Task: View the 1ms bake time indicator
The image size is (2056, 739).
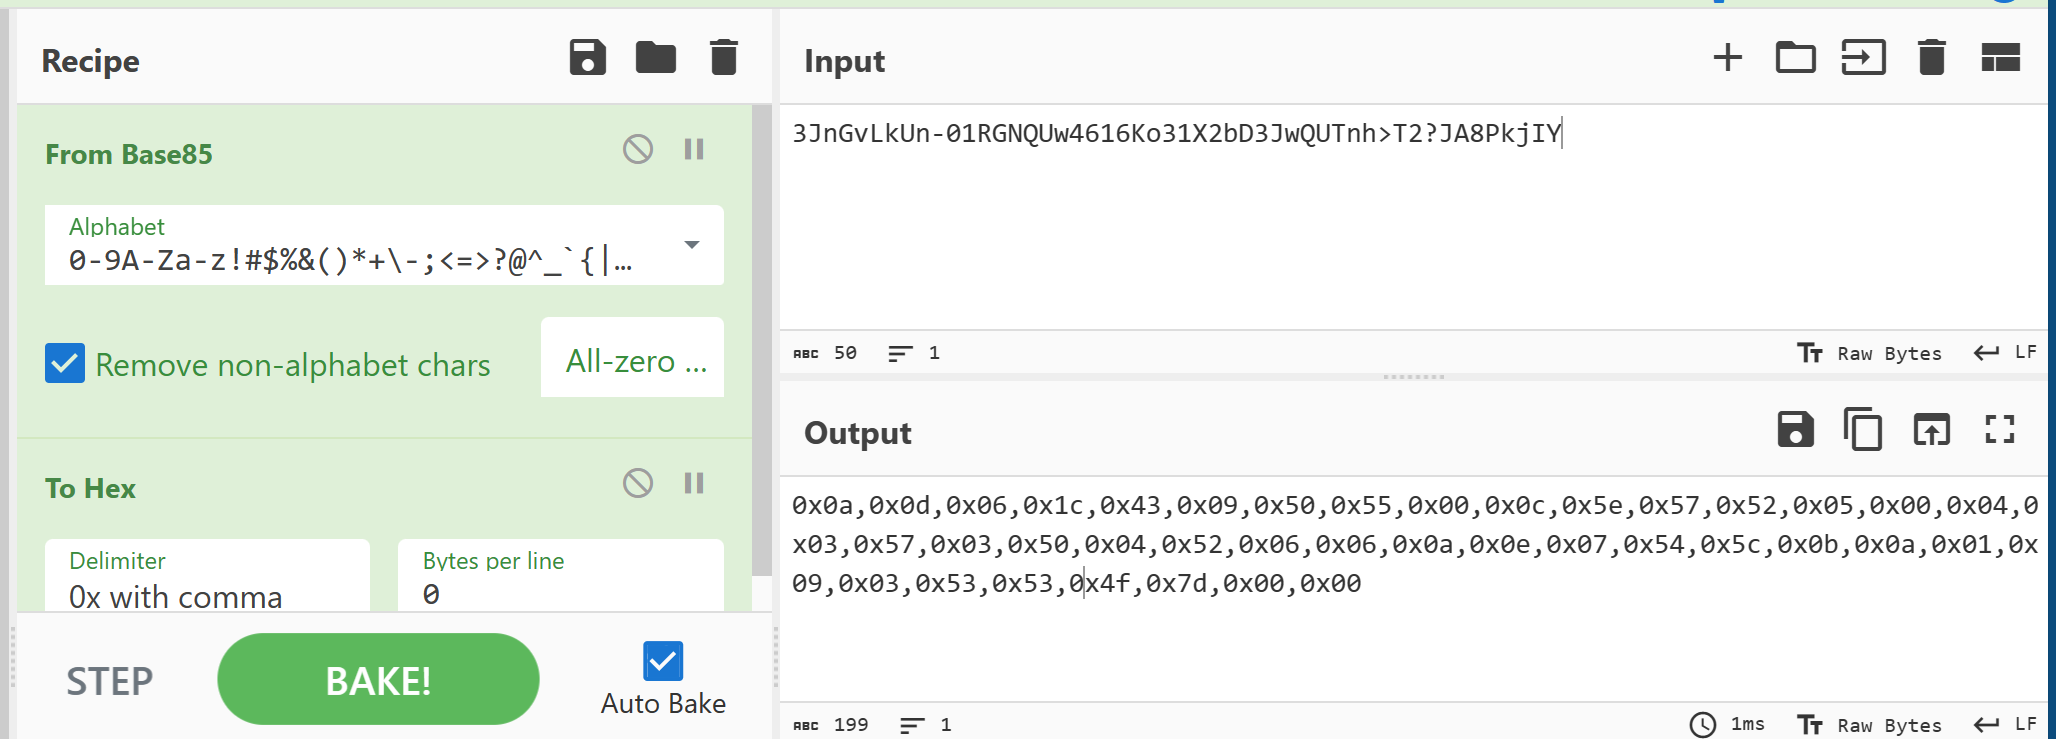Action: tap(1727, 724)
